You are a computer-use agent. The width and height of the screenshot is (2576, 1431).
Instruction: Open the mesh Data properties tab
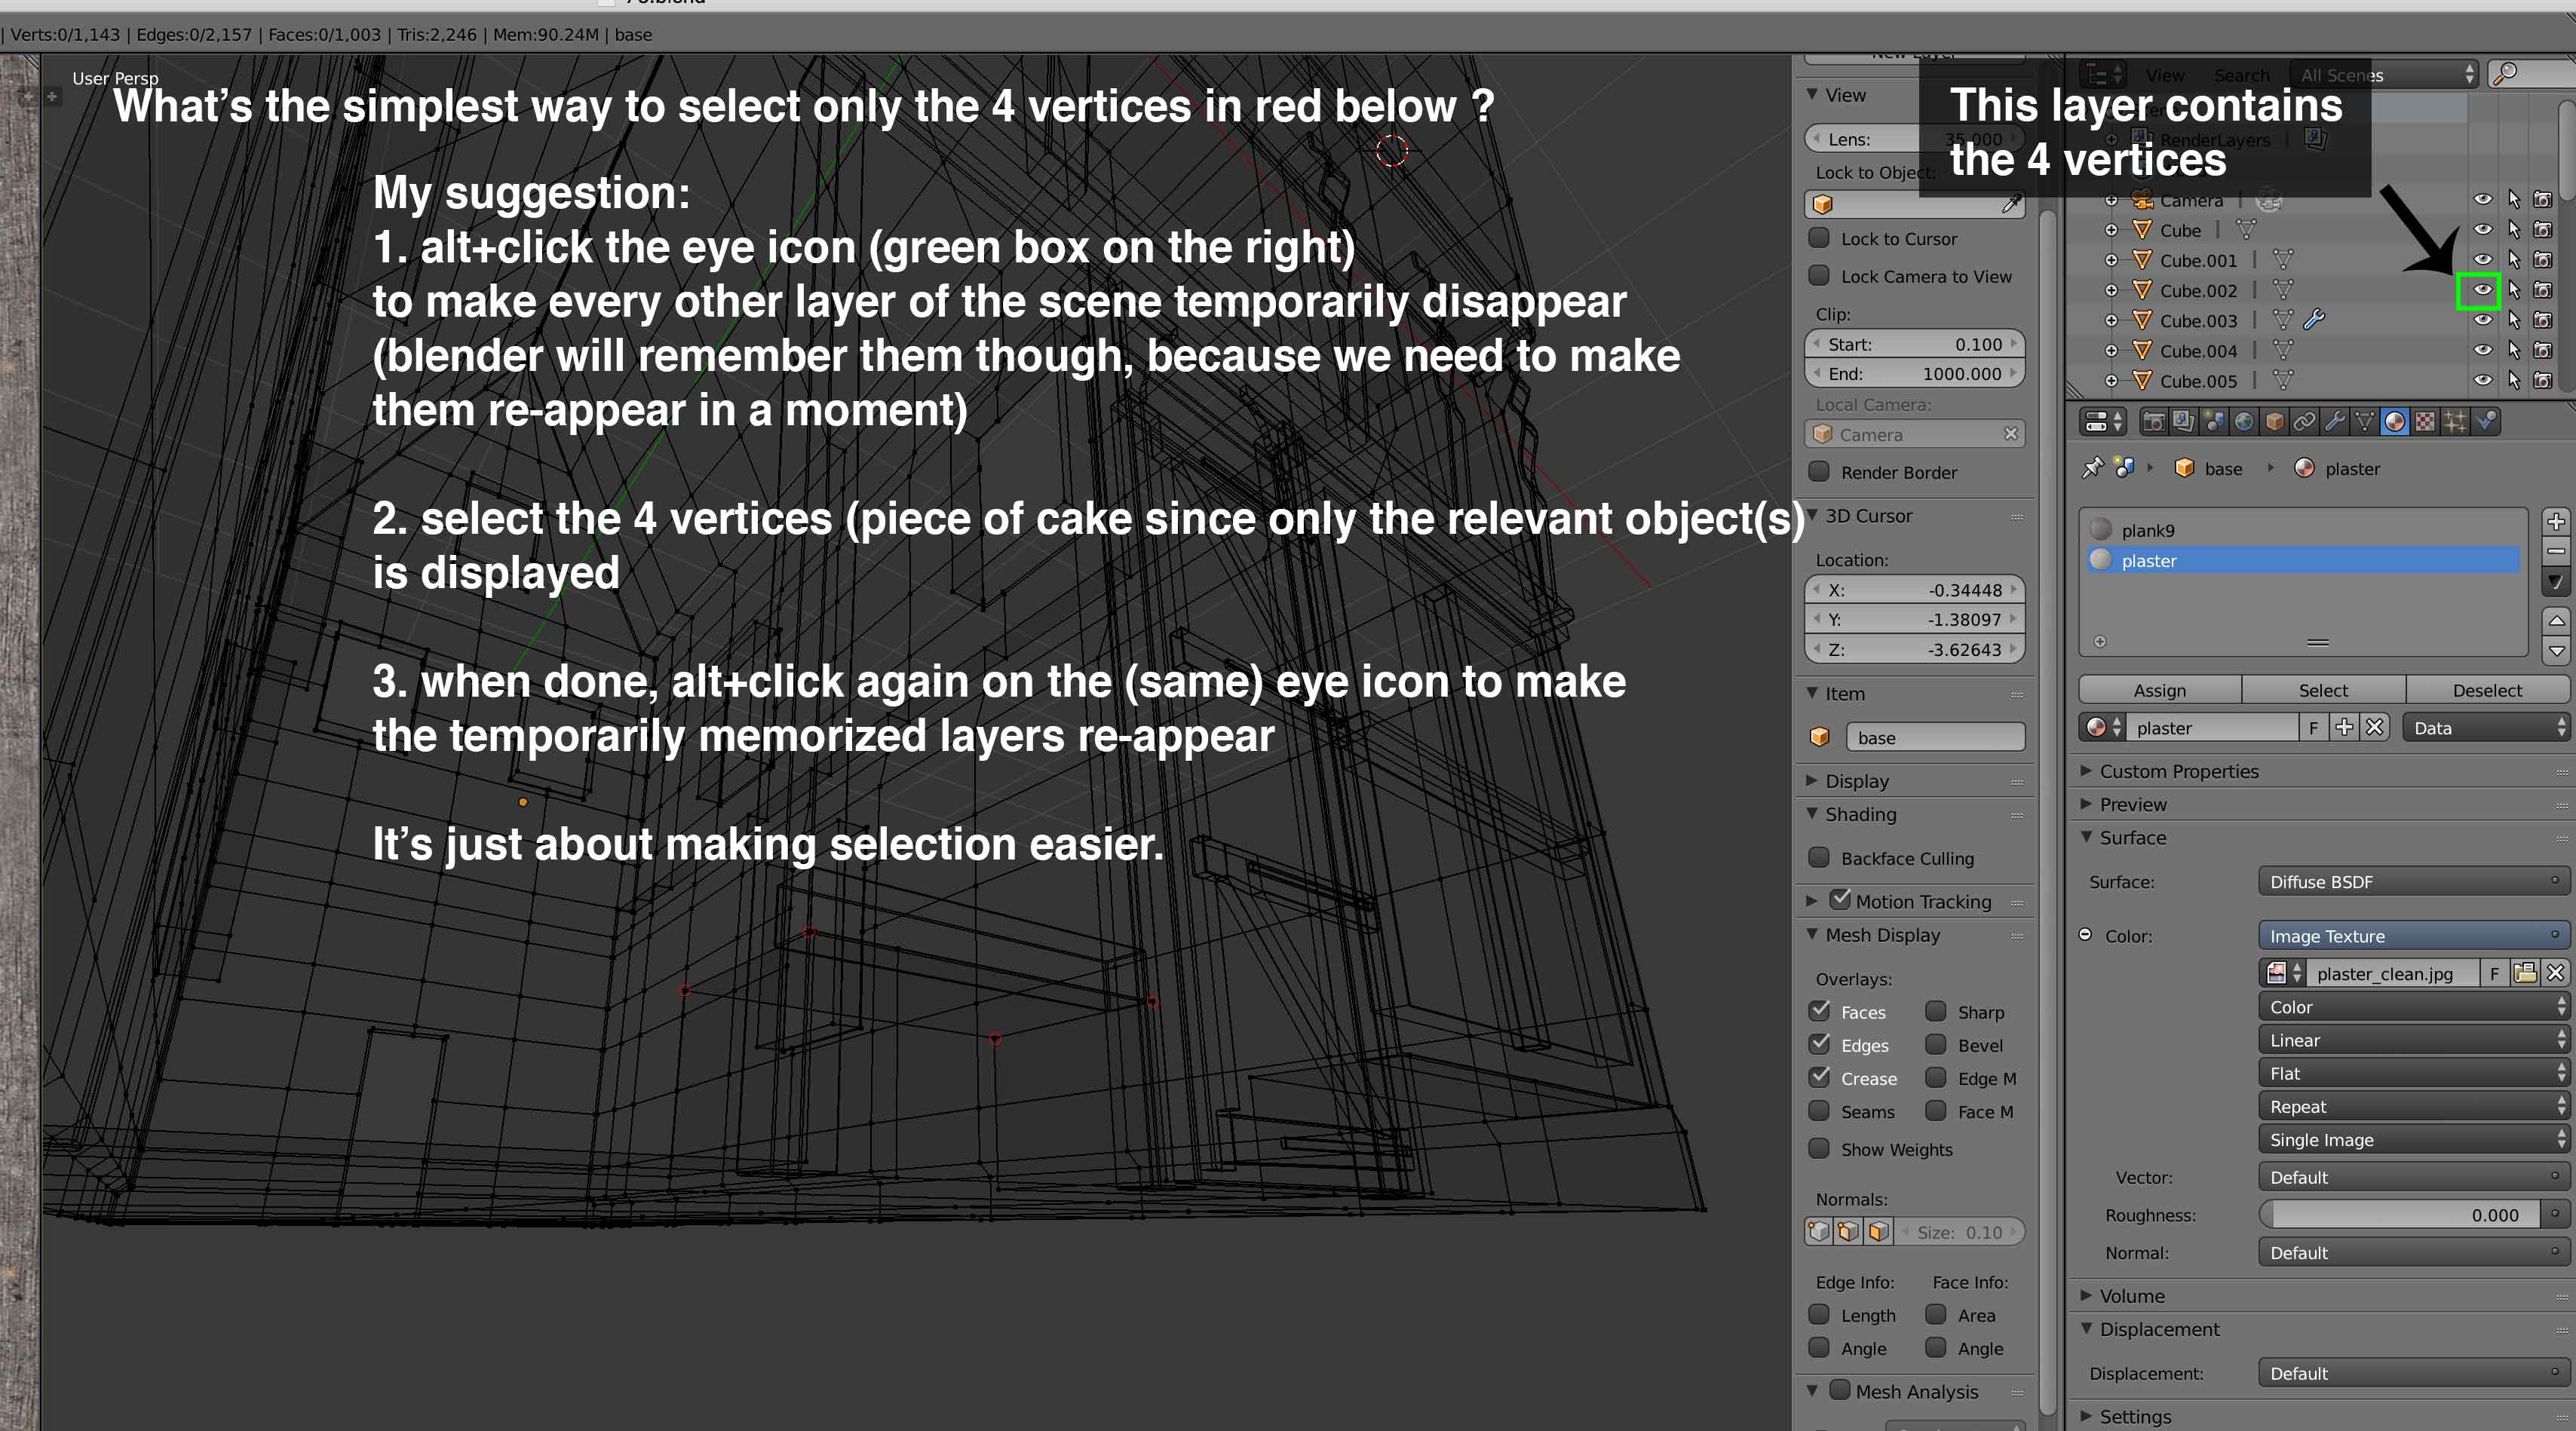[x=2364, y=422]
